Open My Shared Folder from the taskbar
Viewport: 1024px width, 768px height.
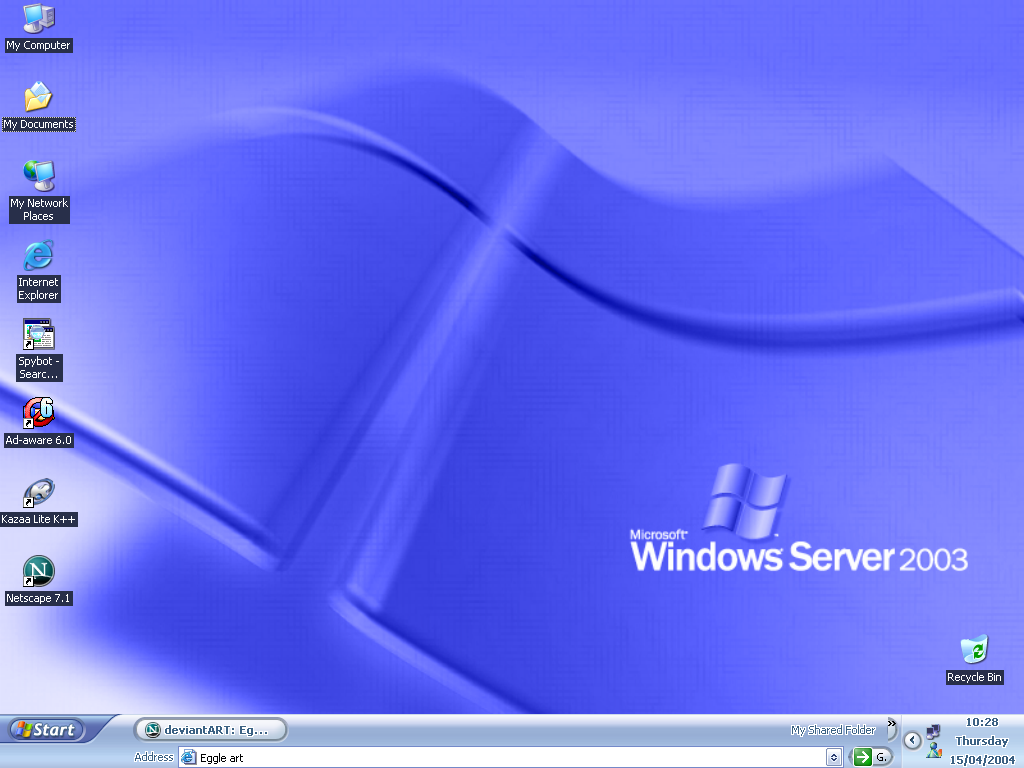click(833, 729)
